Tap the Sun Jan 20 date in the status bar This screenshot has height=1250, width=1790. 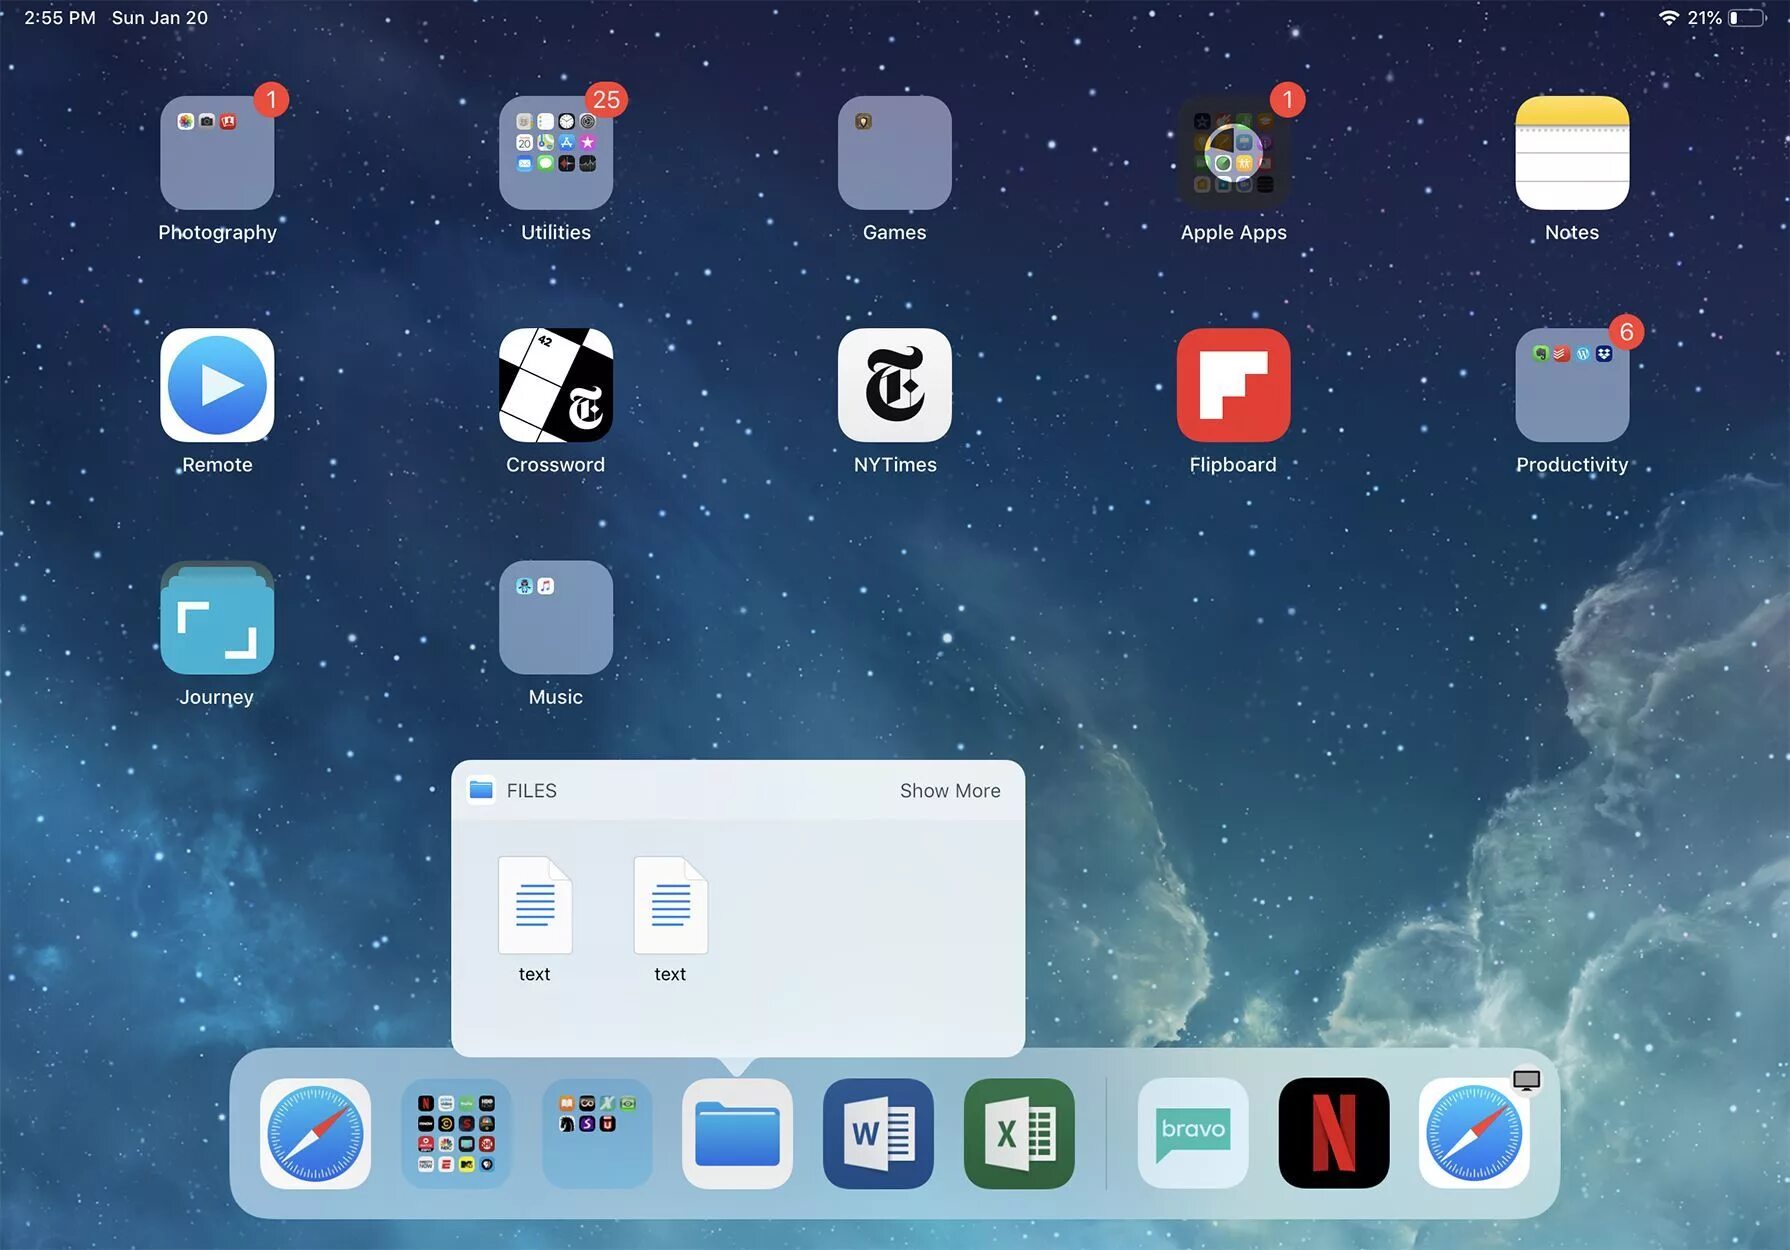coord(160,18)
